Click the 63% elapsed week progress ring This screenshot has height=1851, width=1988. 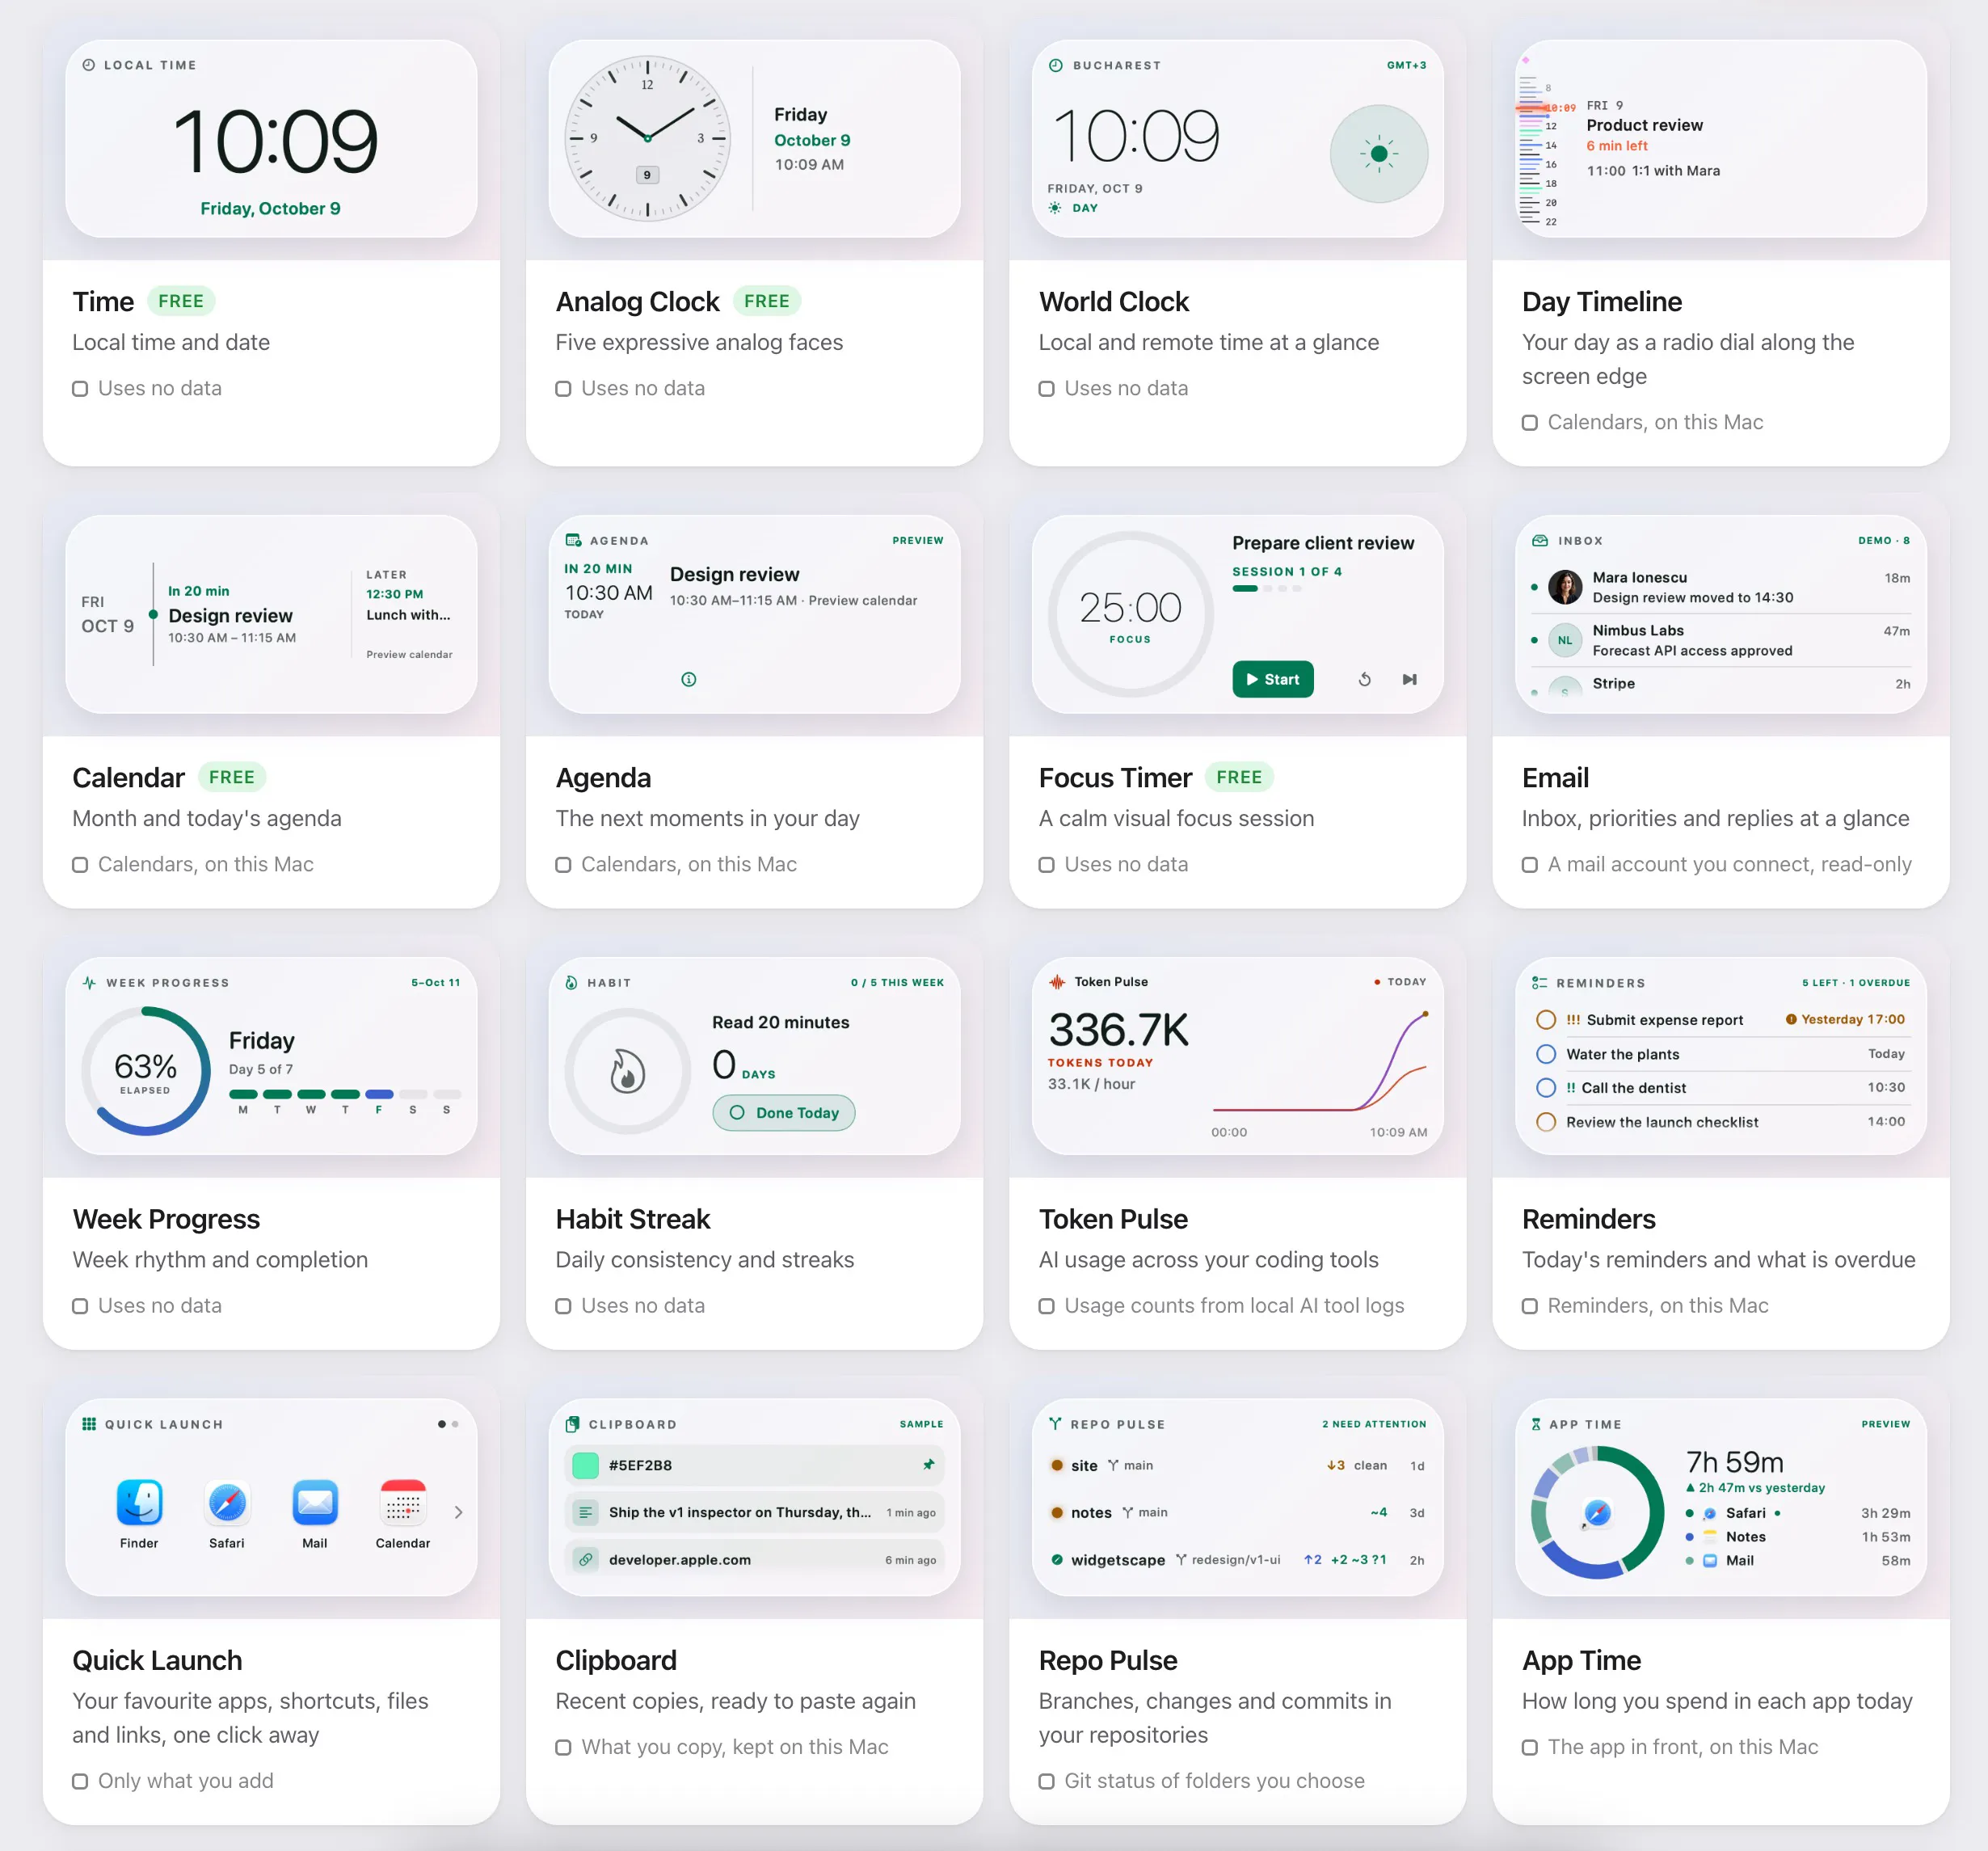pyautogui.click(x=146, y=1071)
